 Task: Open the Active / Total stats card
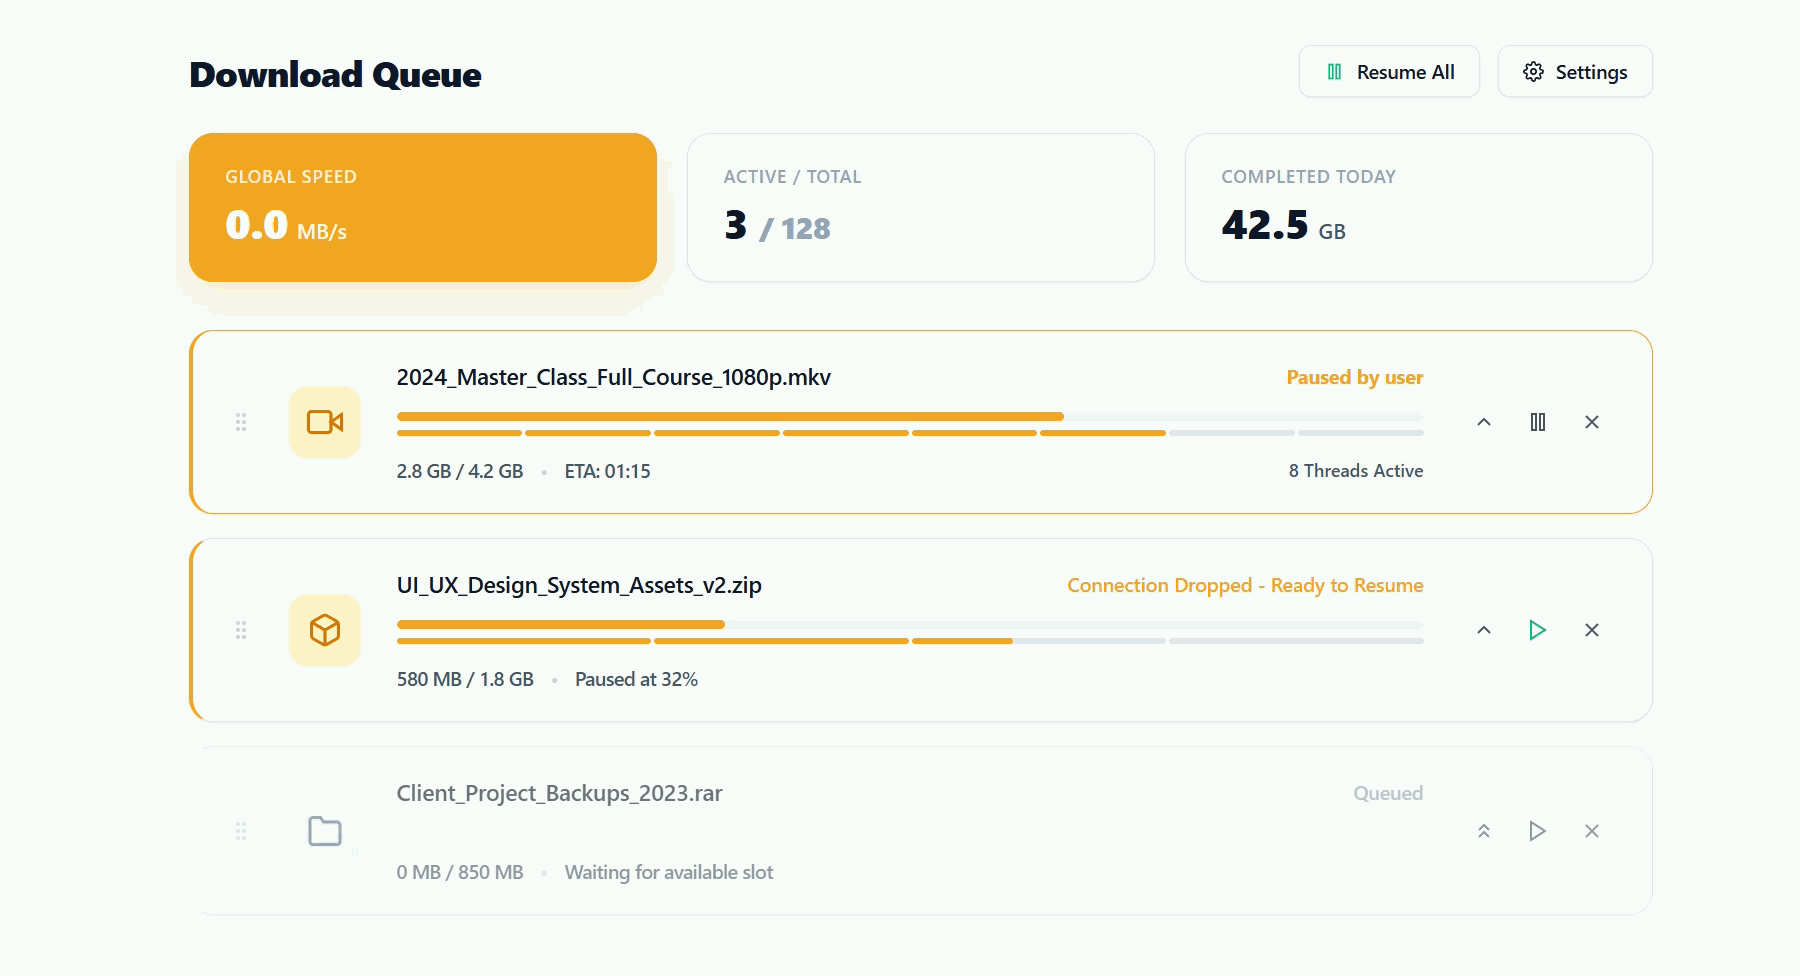point(920,207)
